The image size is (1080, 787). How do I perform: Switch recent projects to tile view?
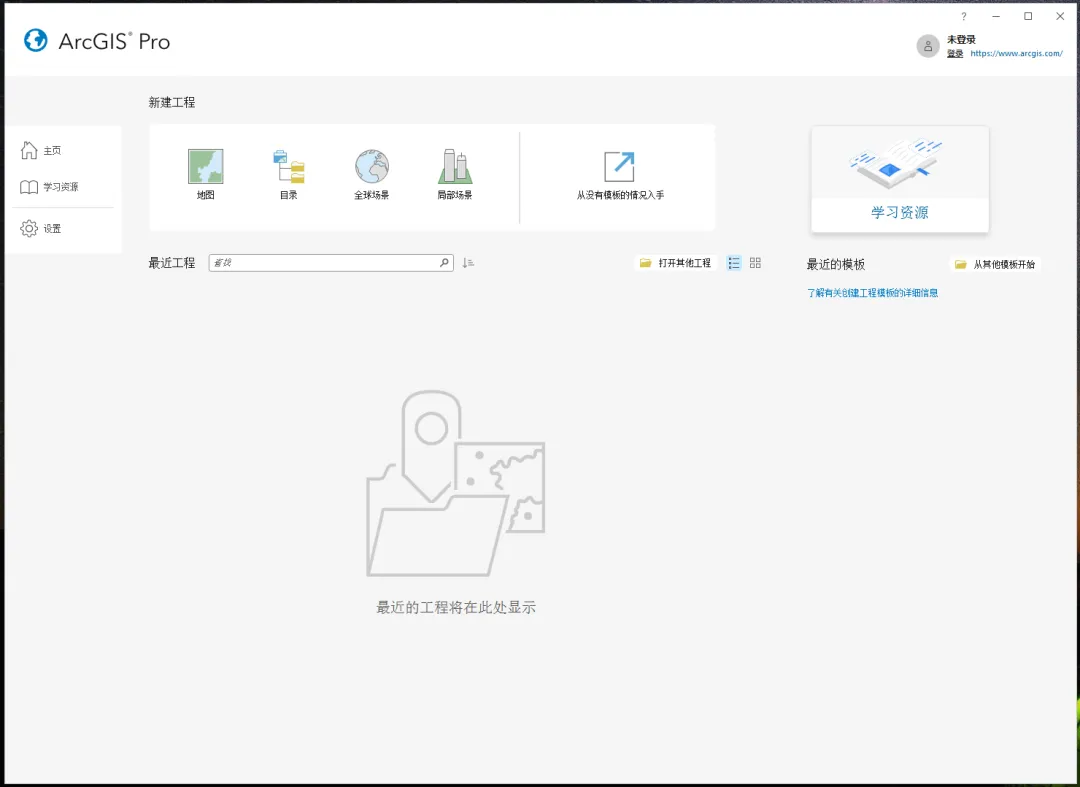coord(756,263)
